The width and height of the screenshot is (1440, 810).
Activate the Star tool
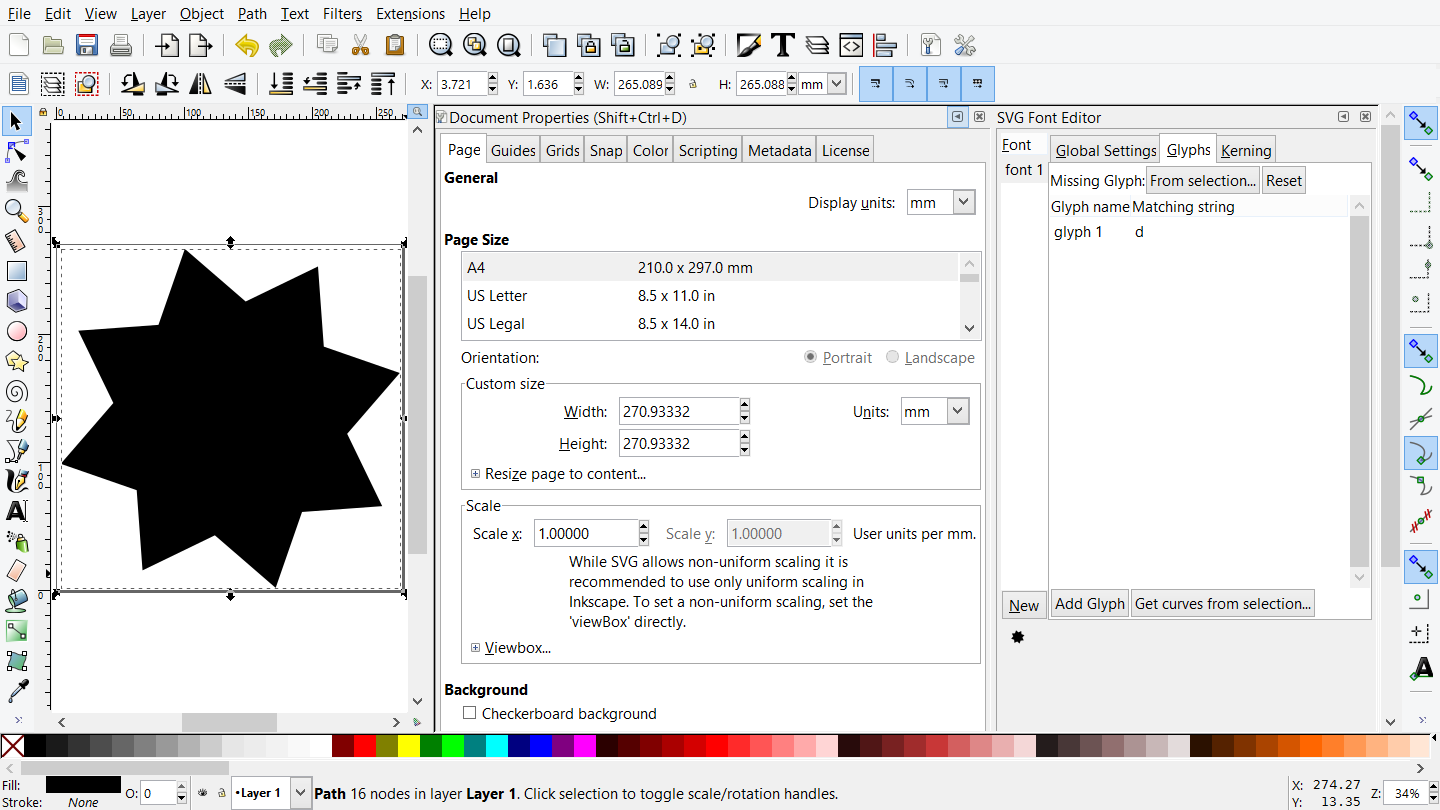[x=18, y=361]
